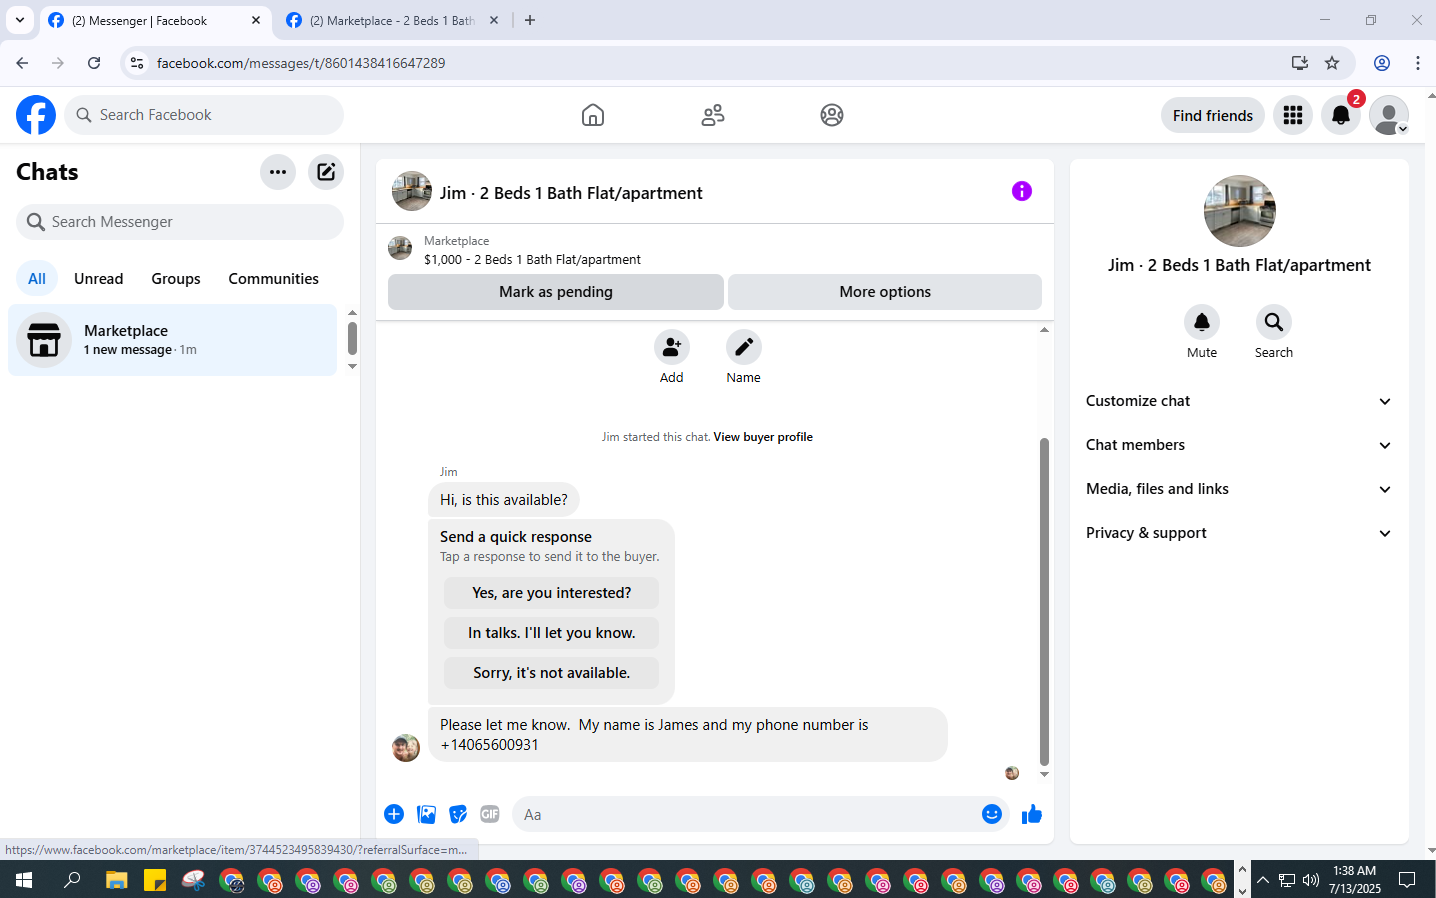Open taskbar Search icon
This screenshot has height=898, width=1436.
[x=72, y=880]
